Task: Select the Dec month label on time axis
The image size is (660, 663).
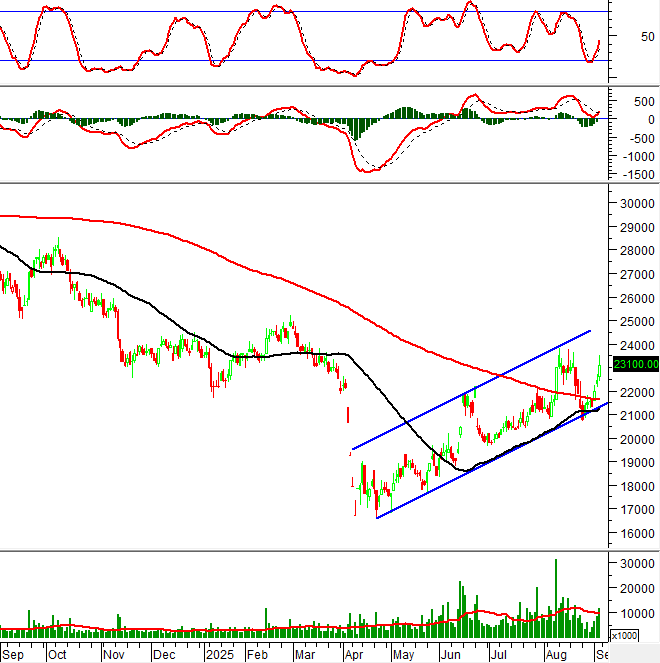Action: [164, 654]
